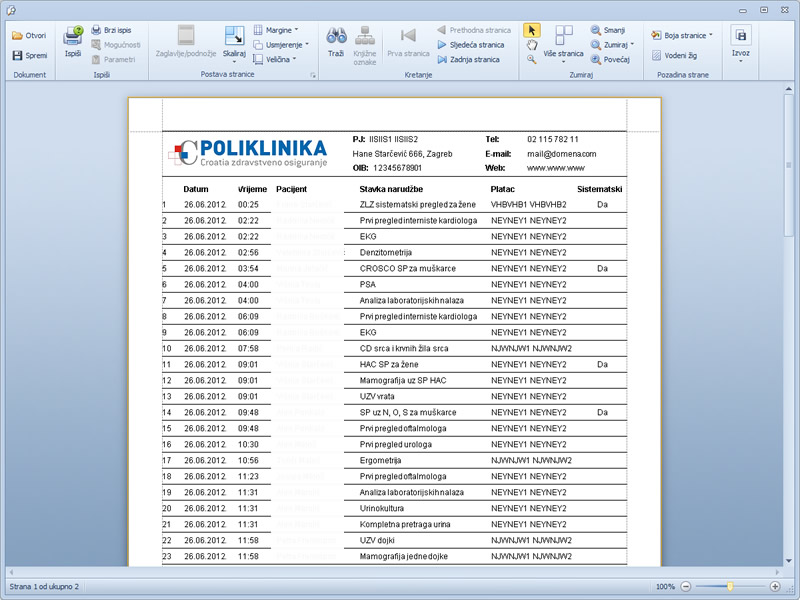
Task: Click the 'Urinokultura' cell
Action: [382, 509]
